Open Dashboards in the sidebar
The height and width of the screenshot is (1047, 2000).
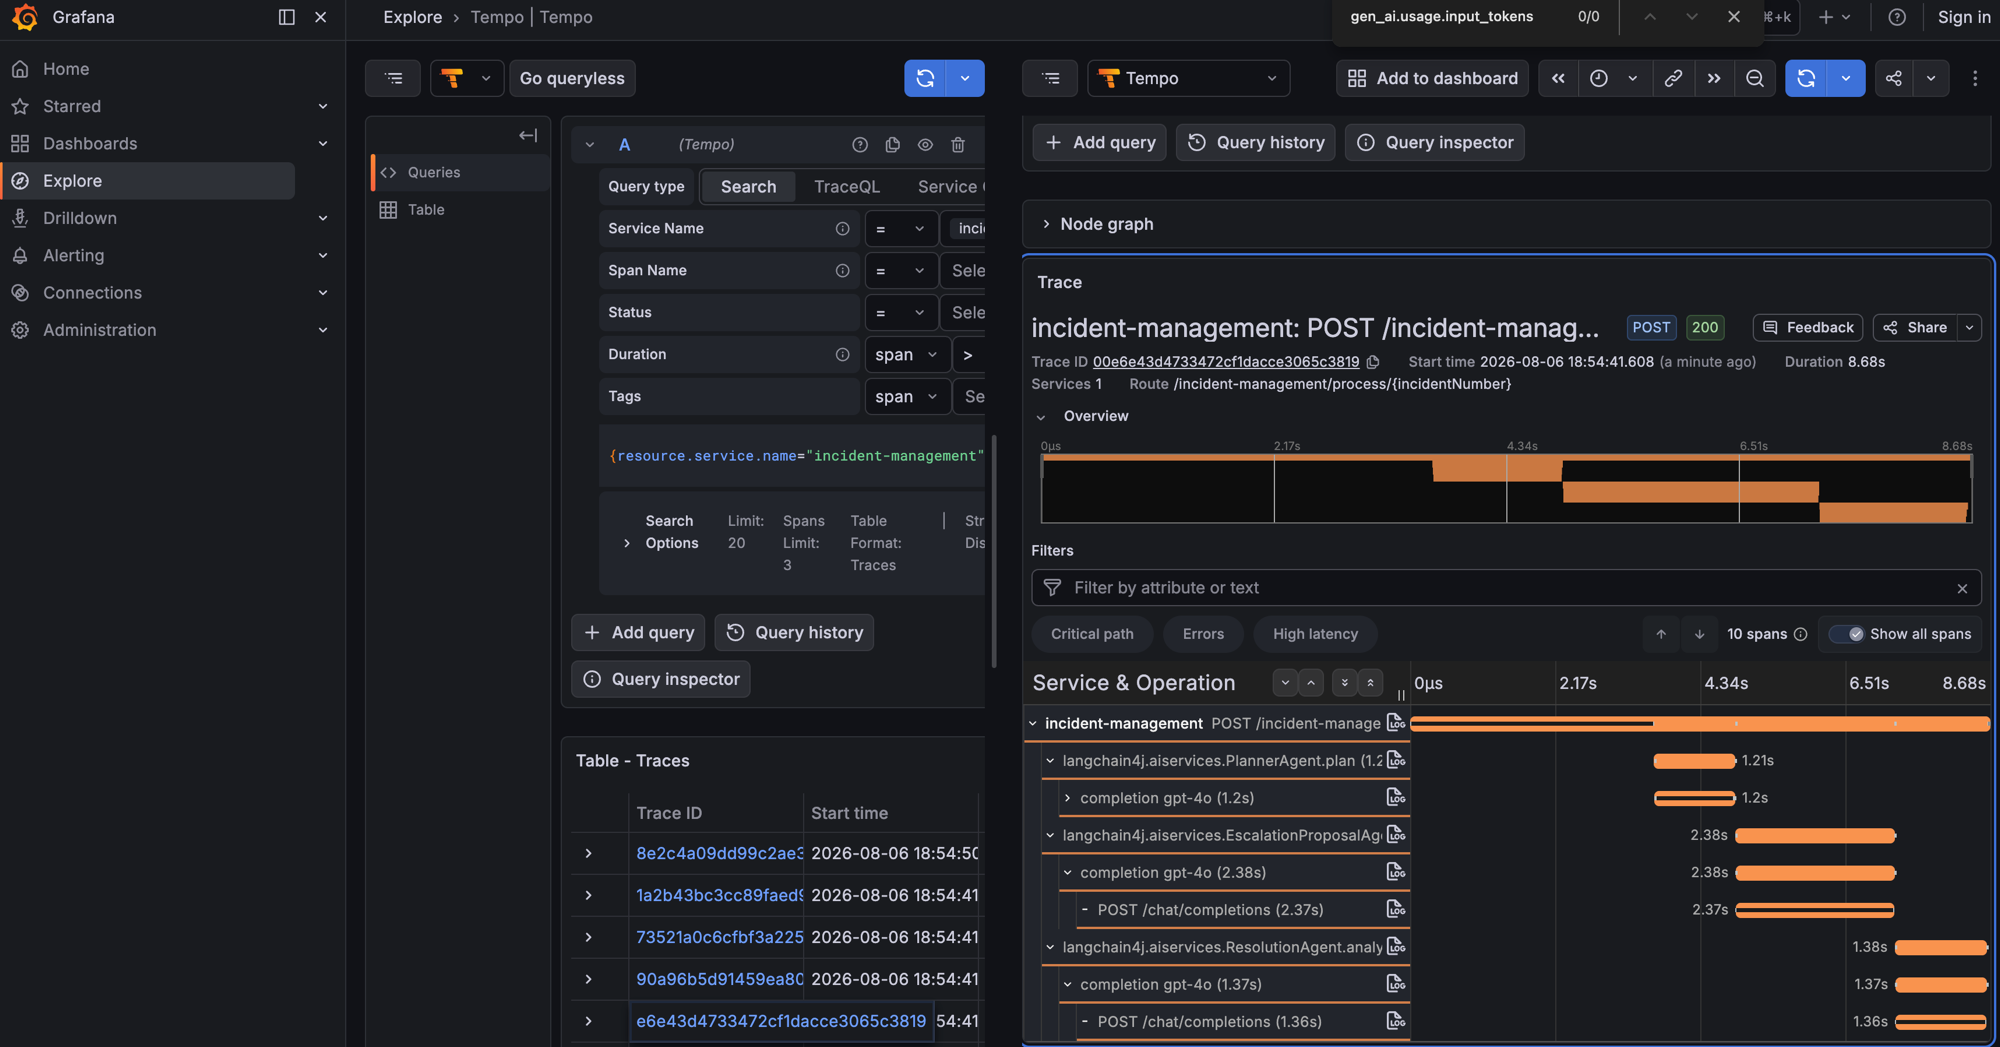coord(90,143)
